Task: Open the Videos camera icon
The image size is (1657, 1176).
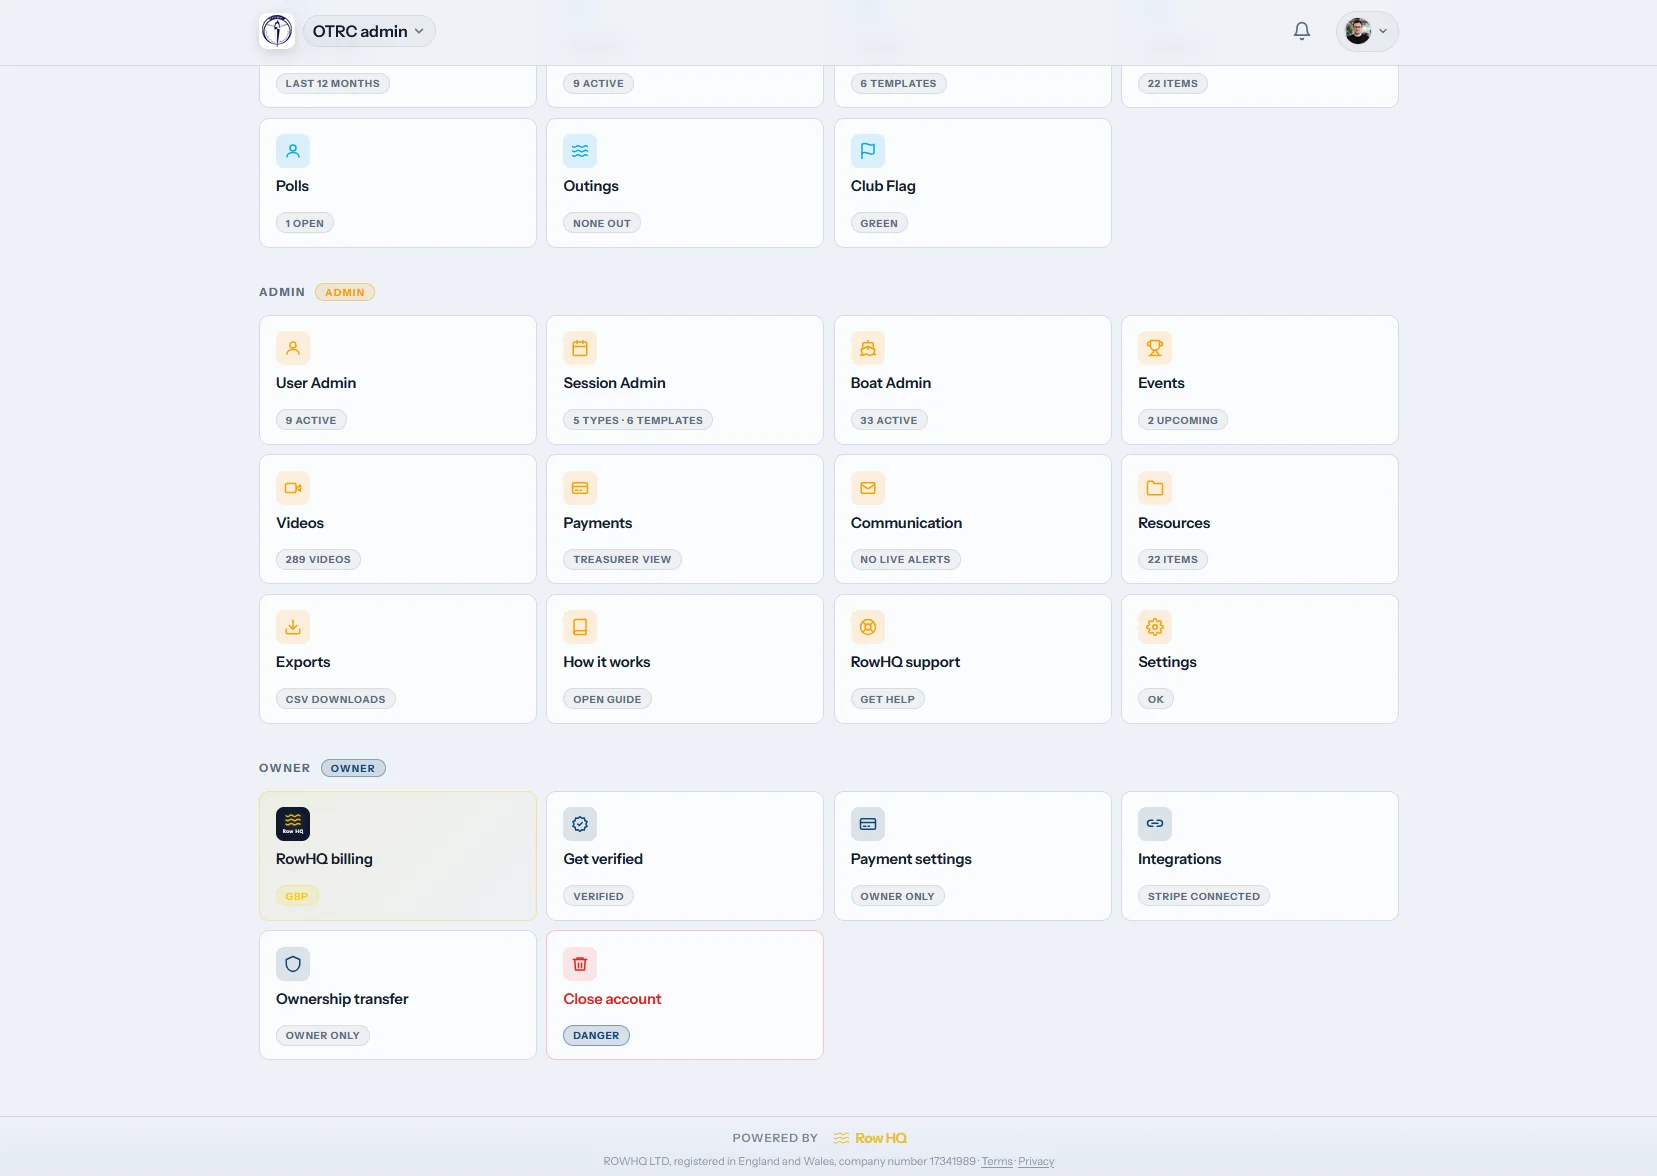Action: [293, 488]
